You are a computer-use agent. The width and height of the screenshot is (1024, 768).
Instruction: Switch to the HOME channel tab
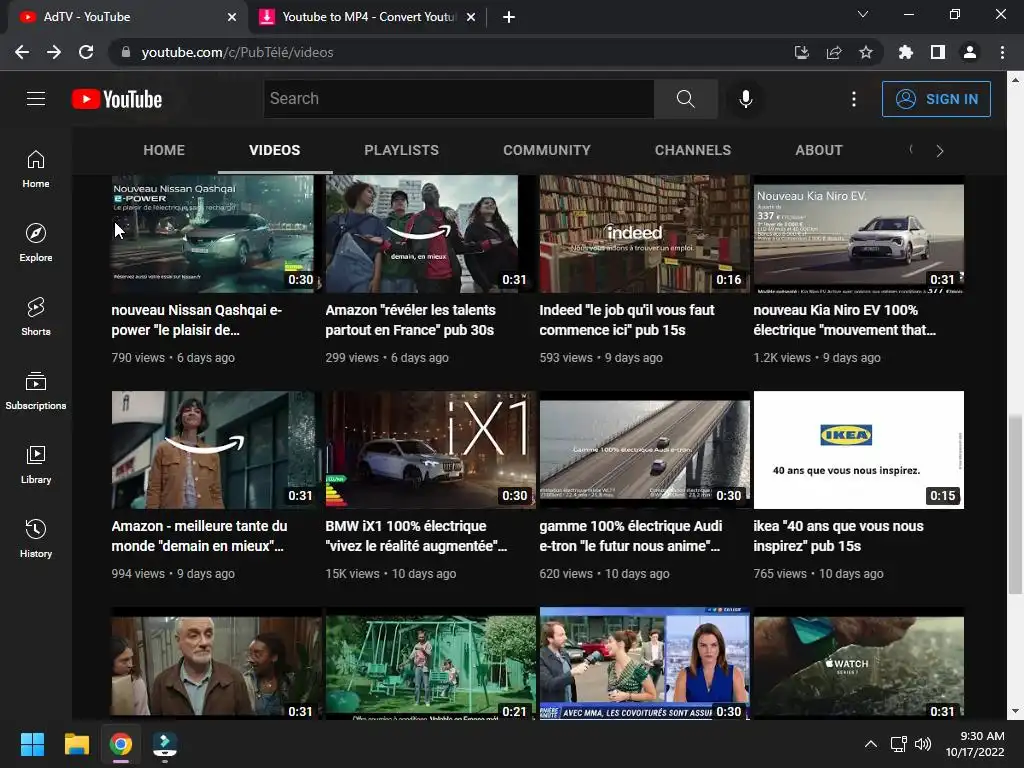click(164, 150)
